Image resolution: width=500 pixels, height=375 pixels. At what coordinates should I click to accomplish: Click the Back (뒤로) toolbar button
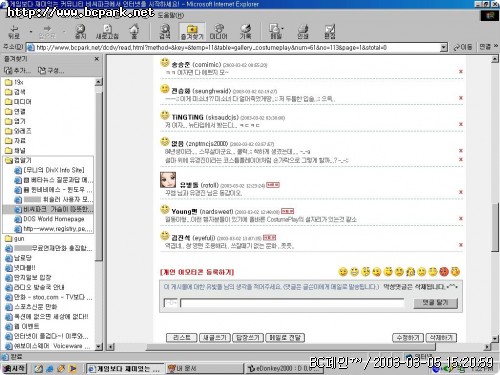point(14,32)
